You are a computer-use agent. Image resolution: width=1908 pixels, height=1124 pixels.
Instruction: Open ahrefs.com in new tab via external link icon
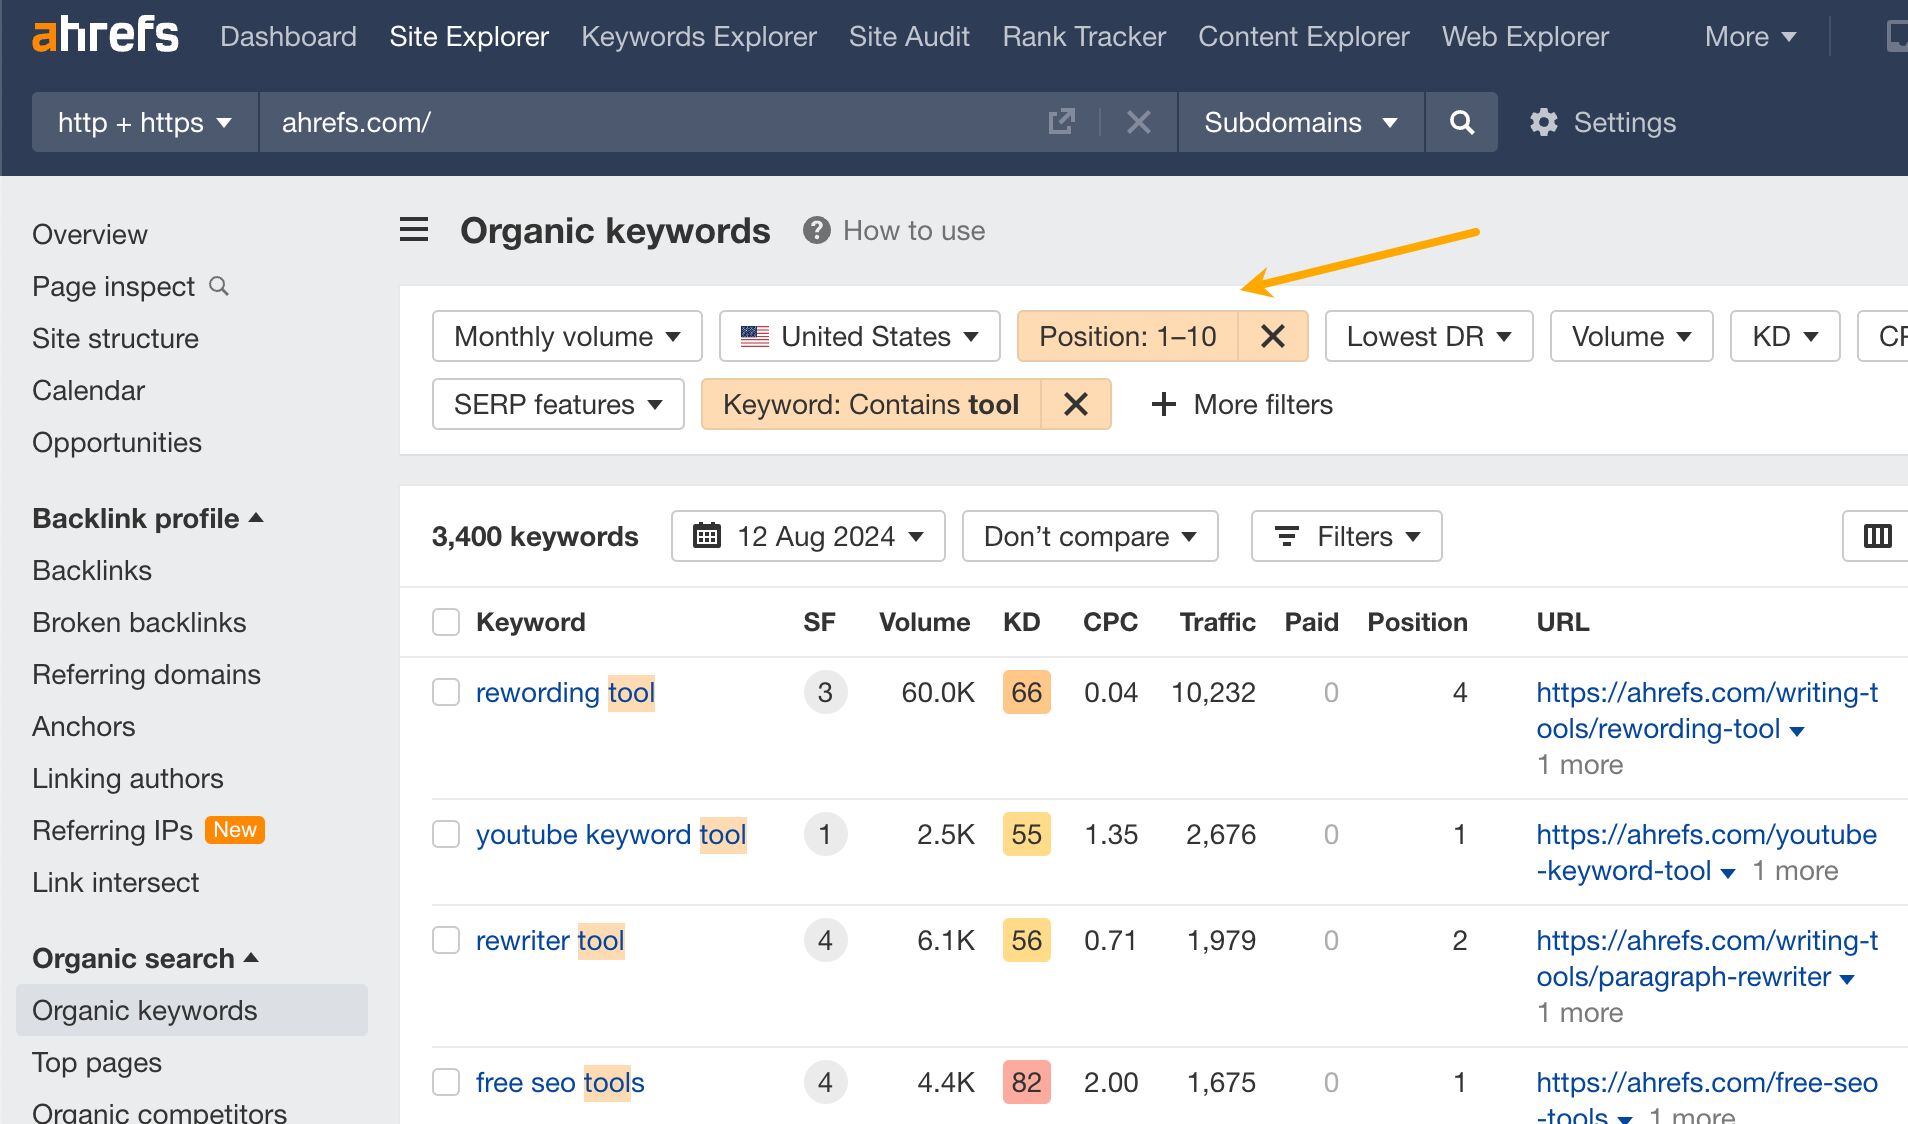(x=1061, y=122)
